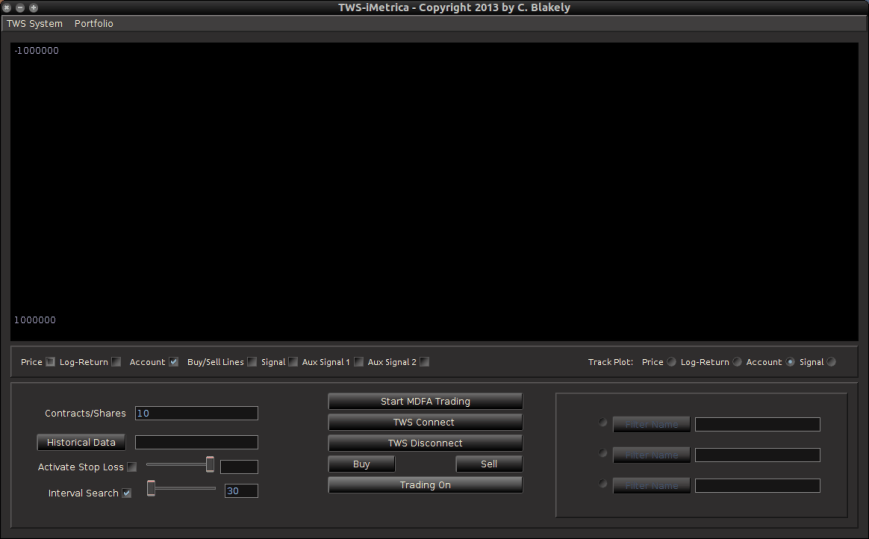Enable the Aux Signal 1 checkbox
Viewport: 869px width, 539px height.
(359, 362)
